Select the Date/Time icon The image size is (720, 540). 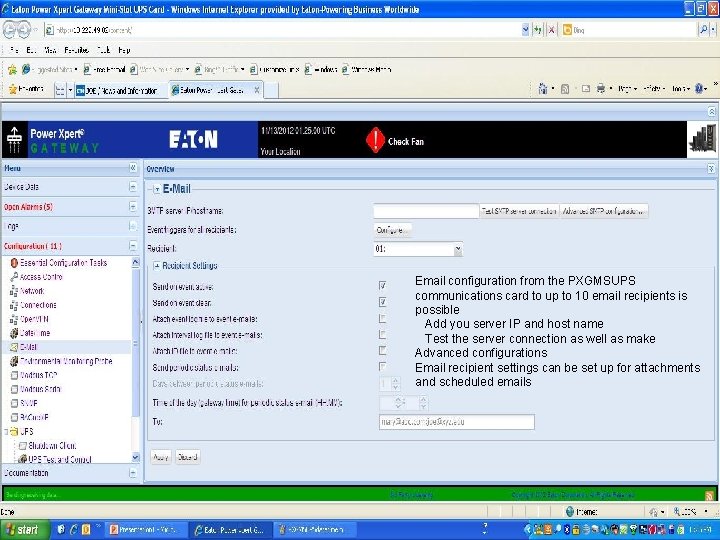click(x=14, y=333)
